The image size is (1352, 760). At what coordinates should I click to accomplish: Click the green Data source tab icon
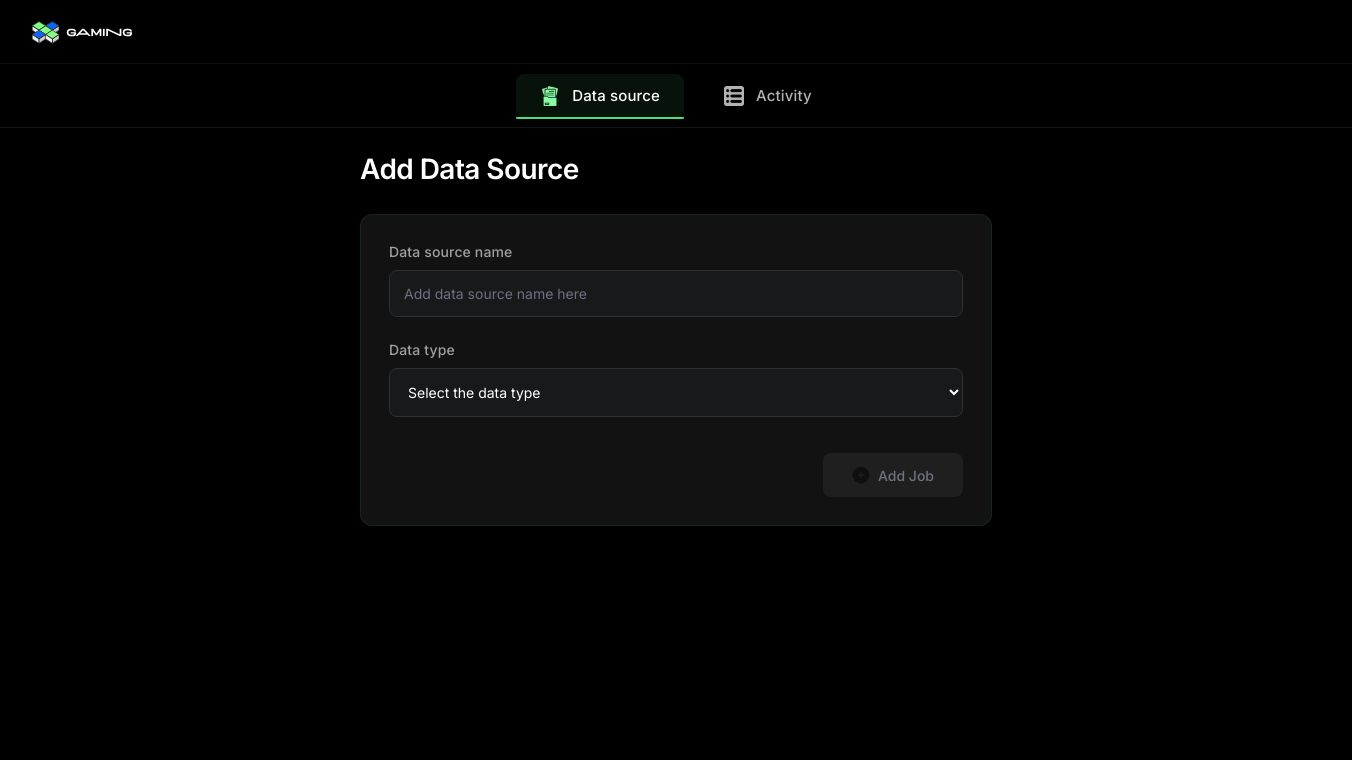pyautogui.click(x=549, y=96)
